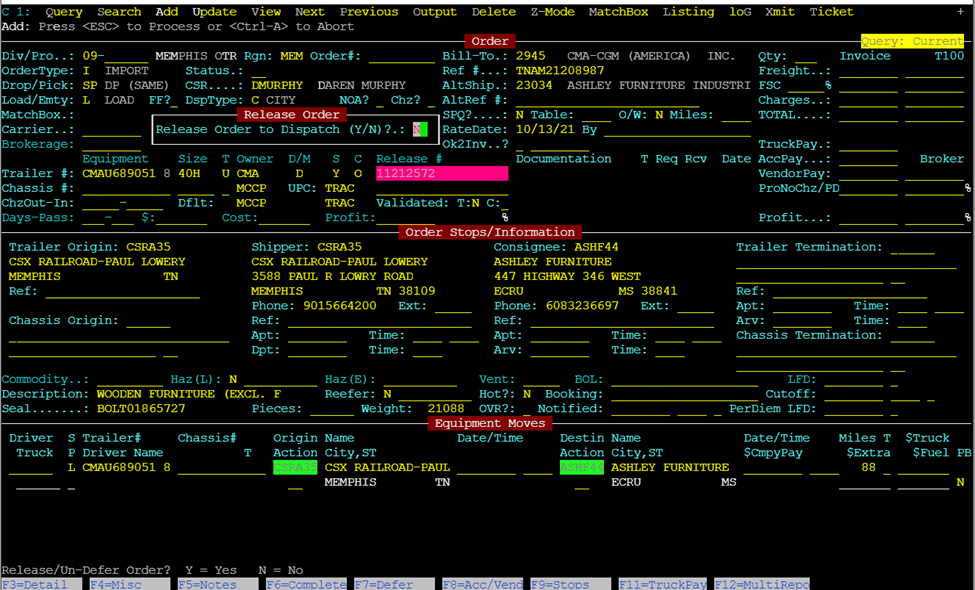Open the Search menu item
The width and height of the screenshot is (975, 590).
pos(119,12)
